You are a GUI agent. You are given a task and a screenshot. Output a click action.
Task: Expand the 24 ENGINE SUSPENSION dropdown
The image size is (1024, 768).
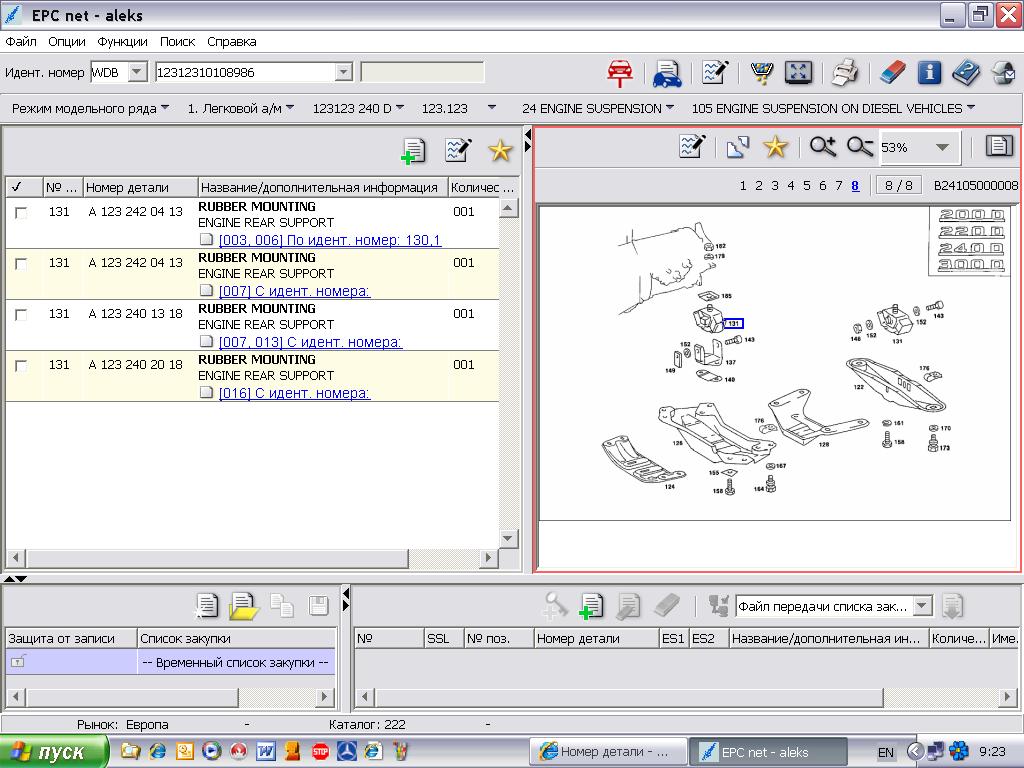[x=669, y=108]
